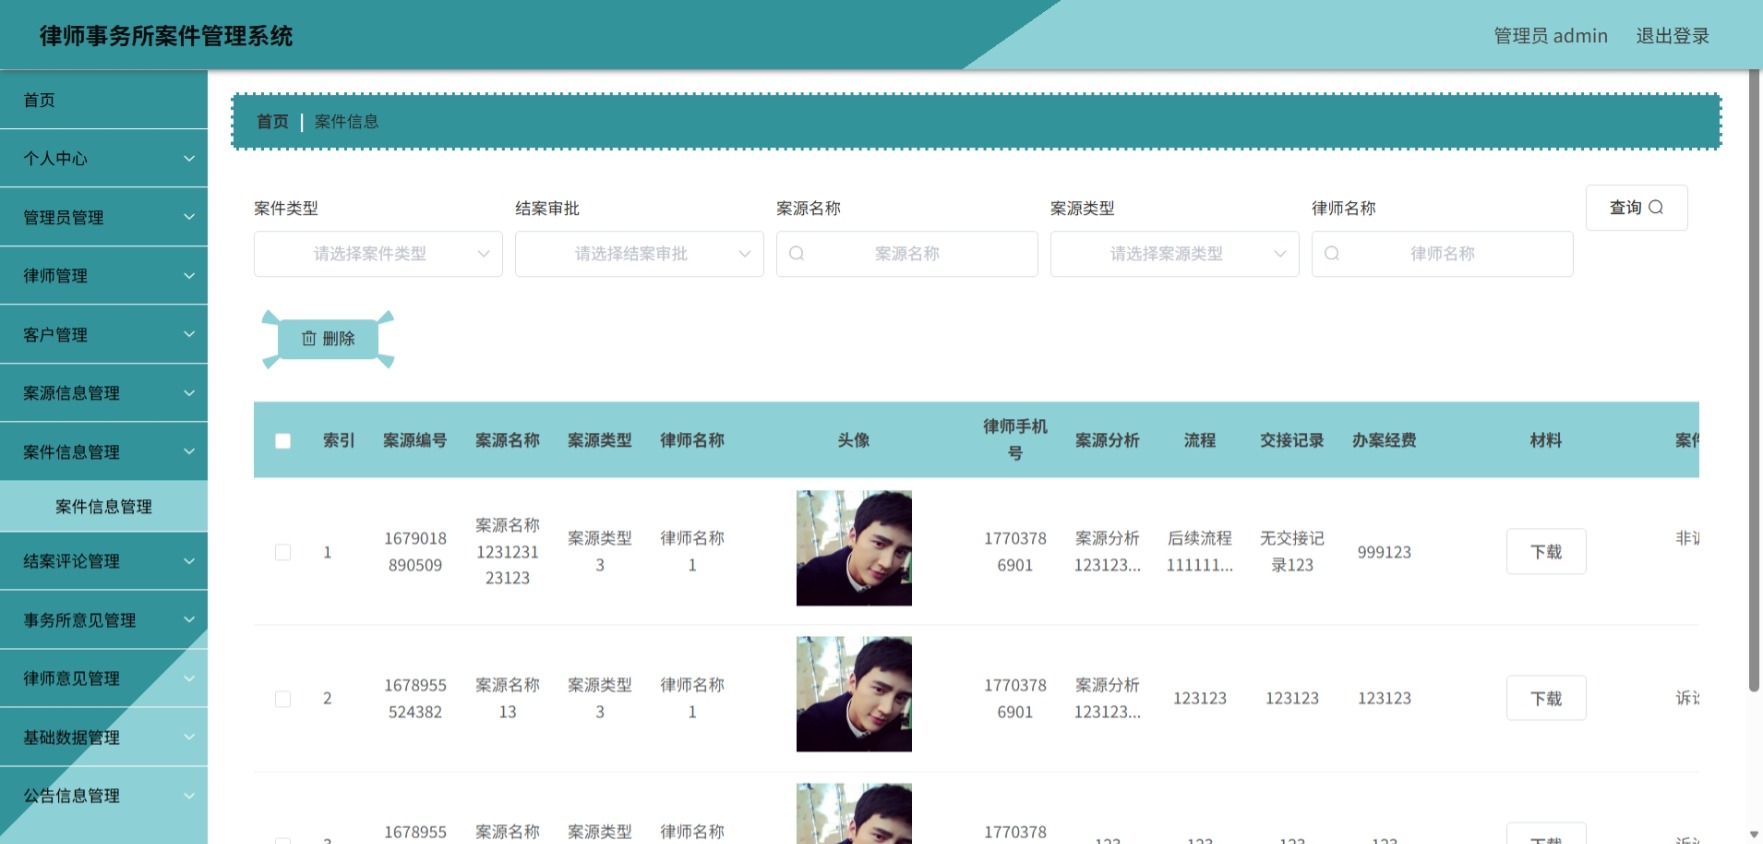This screenshot has width=1763, height=844.
Task: Click 首页 in the breadcrumb
Action: [272, 121]
